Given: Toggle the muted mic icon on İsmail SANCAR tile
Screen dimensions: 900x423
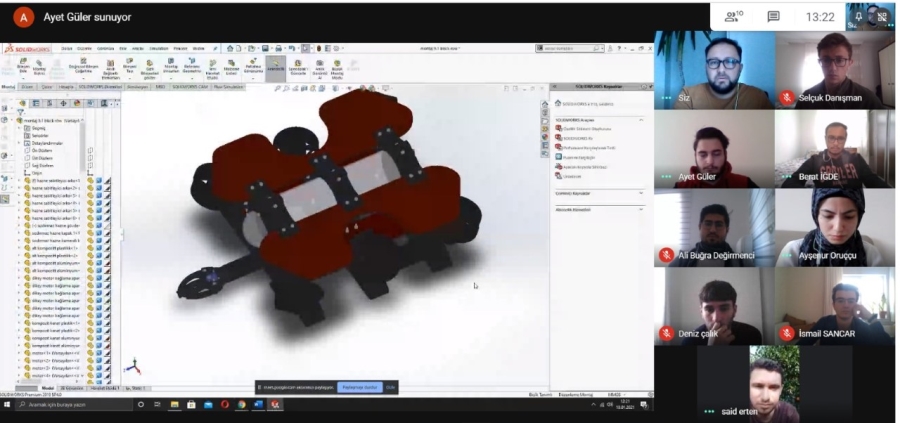Looking at the screenshot, I should pyautogui.click(x=787, y=333).
